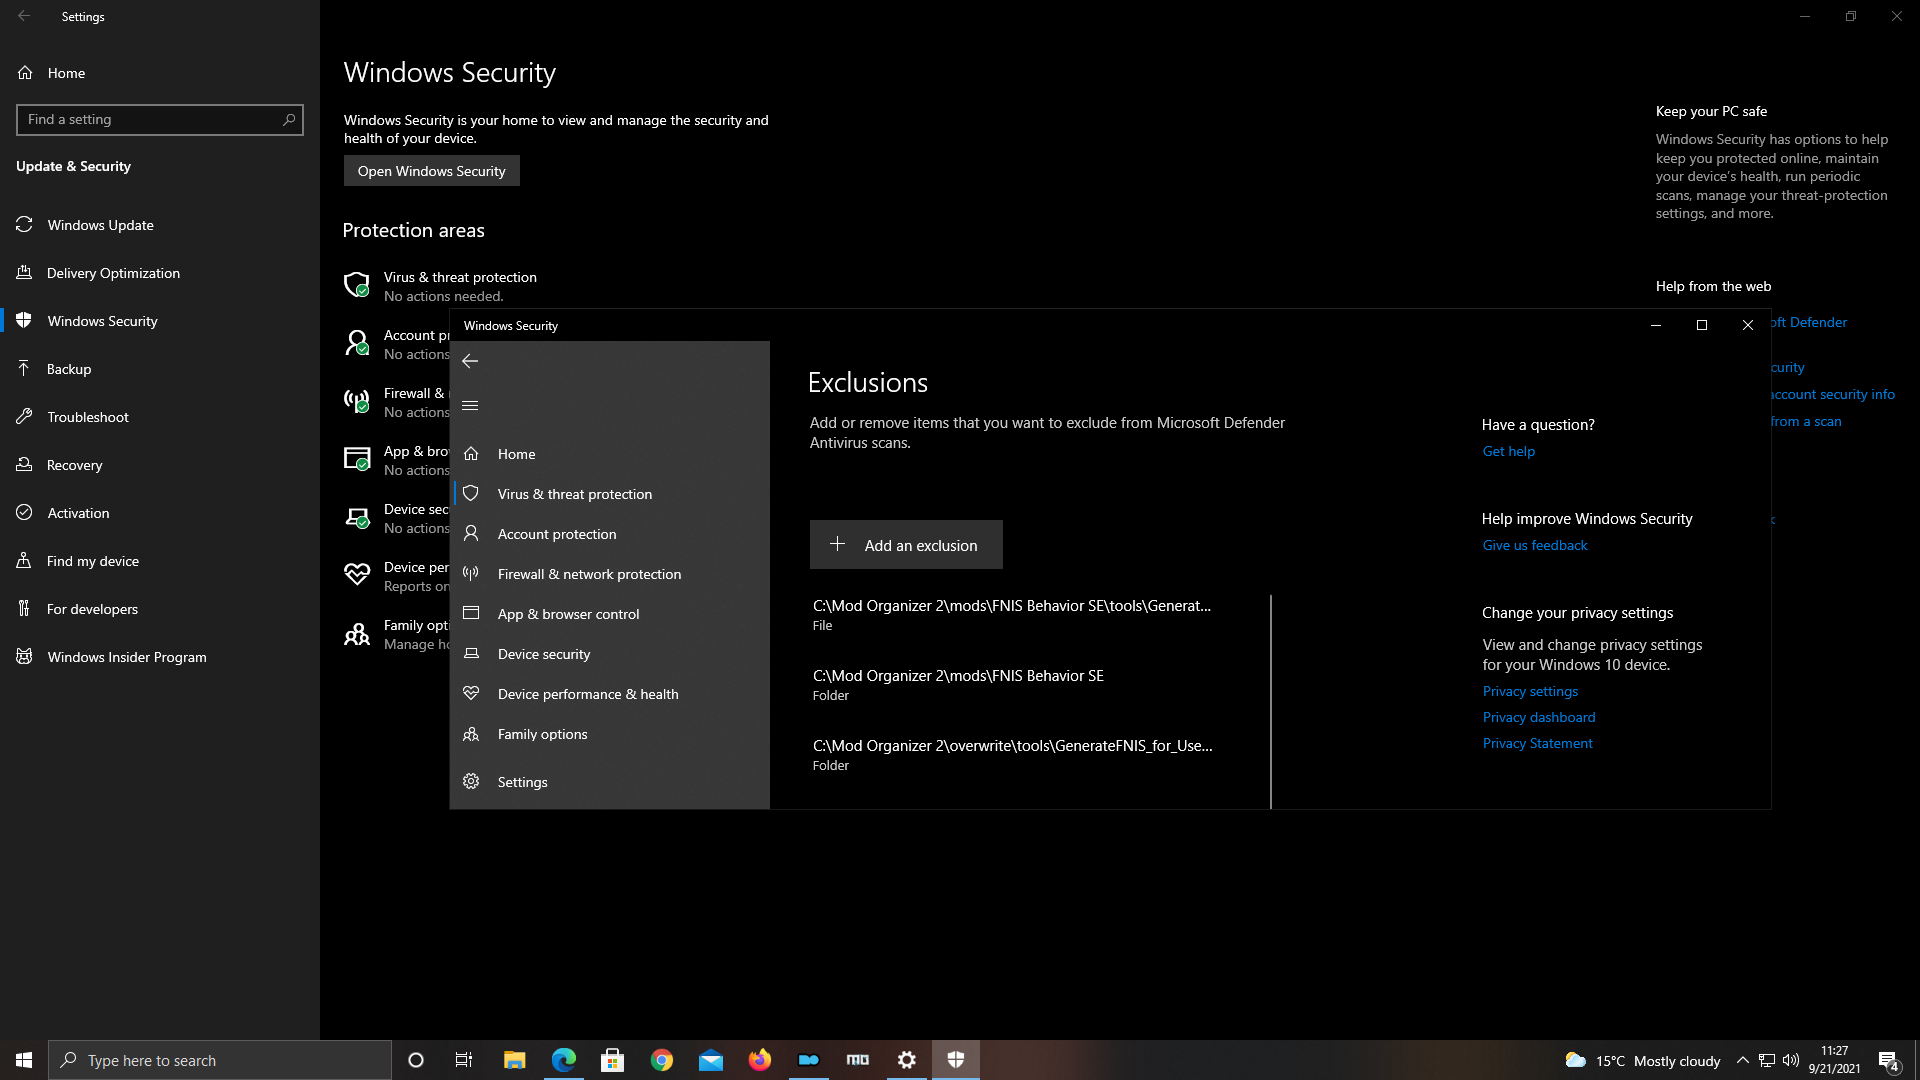Open Microsoft Edge from taskbar
This screenshot has height=1080, width=1920.
click(563, 1060)
